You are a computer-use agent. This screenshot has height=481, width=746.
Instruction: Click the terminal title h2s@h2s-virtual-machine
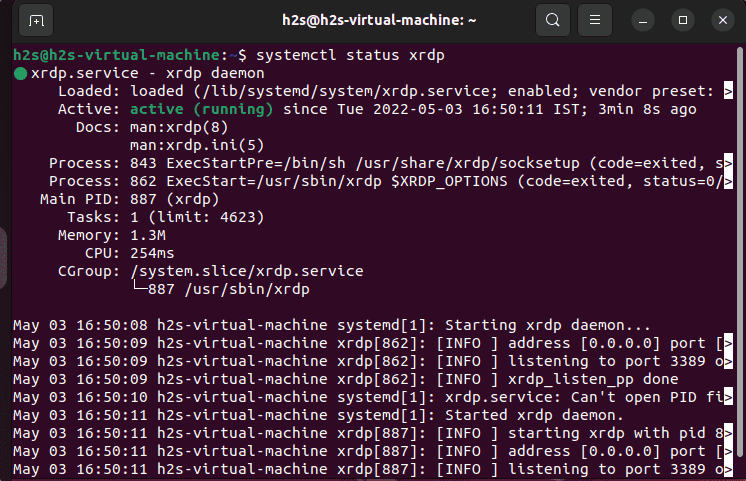tap(379, 20)
